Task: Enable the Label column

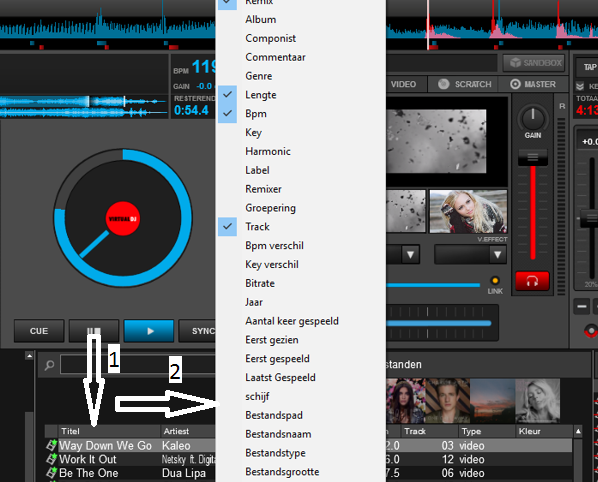Action: point(257,170)
